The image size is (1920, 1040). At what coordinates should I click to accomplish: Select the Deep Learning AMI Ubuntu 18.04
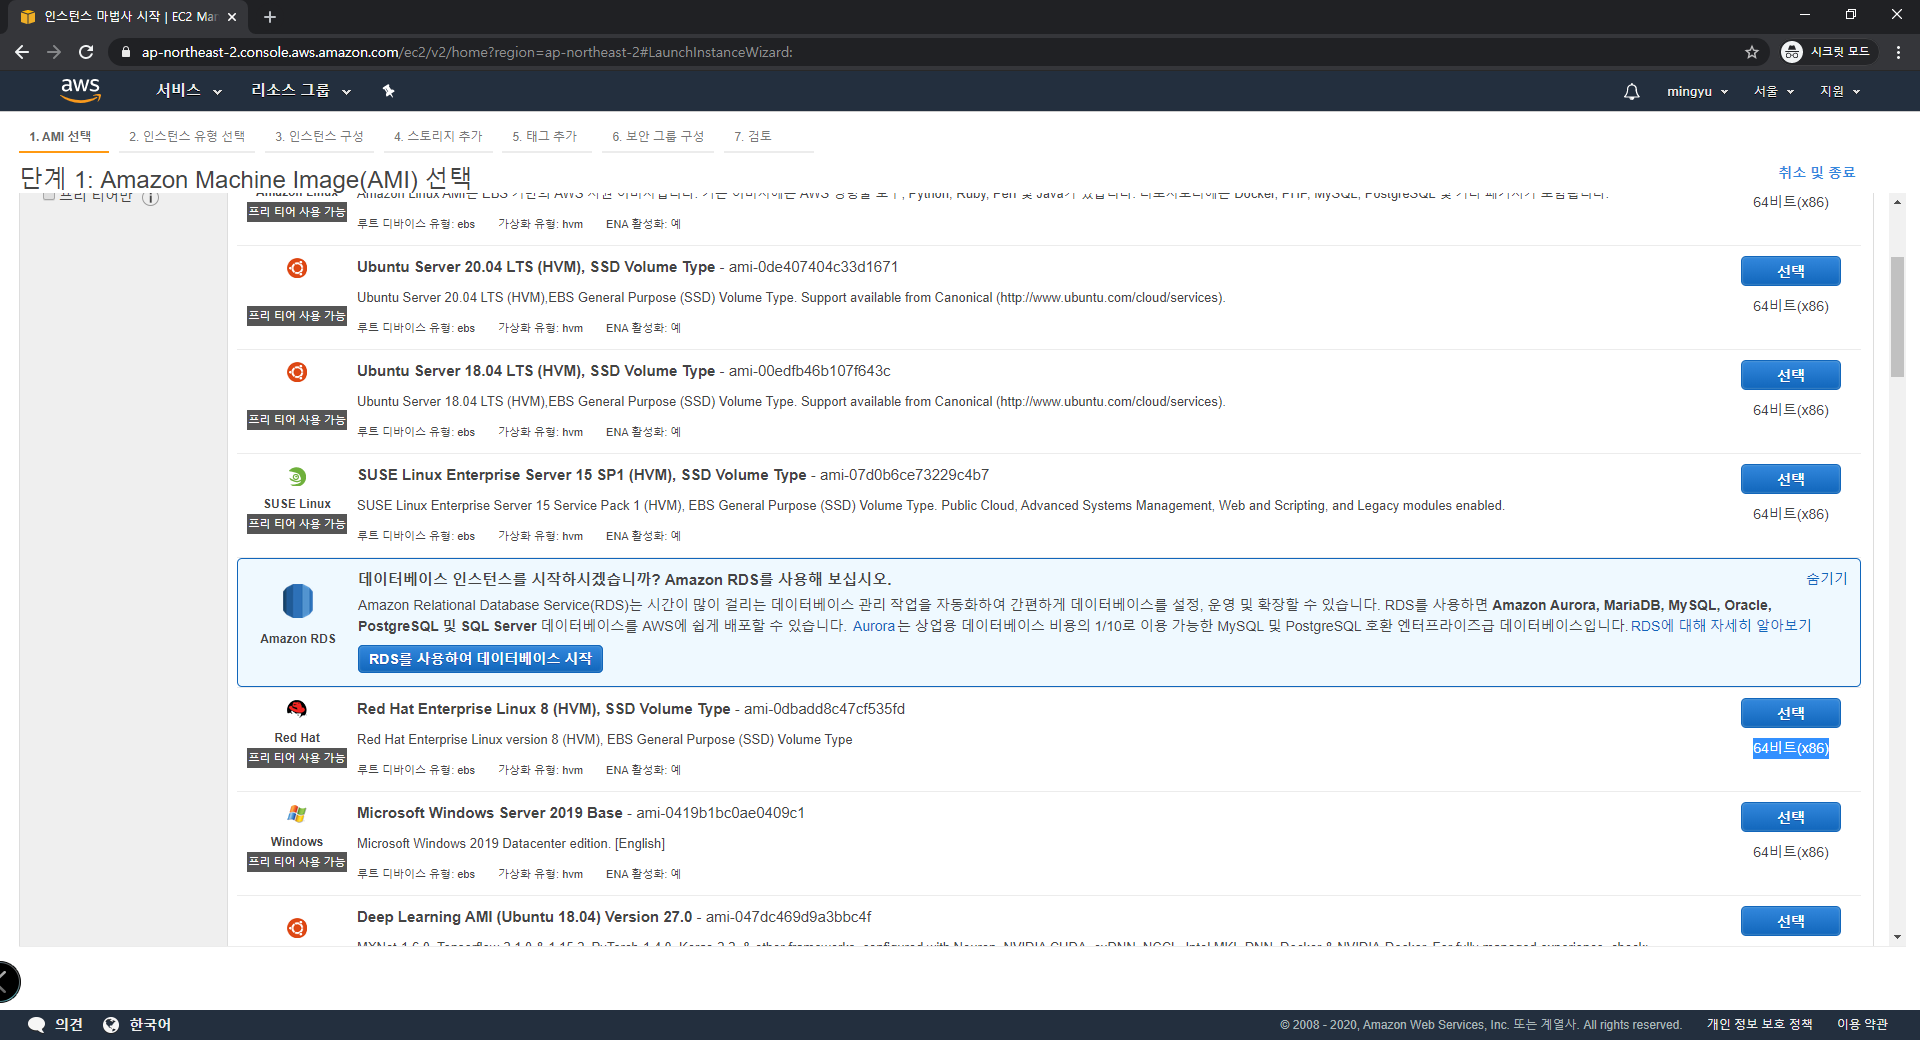tap(1790, 921)
